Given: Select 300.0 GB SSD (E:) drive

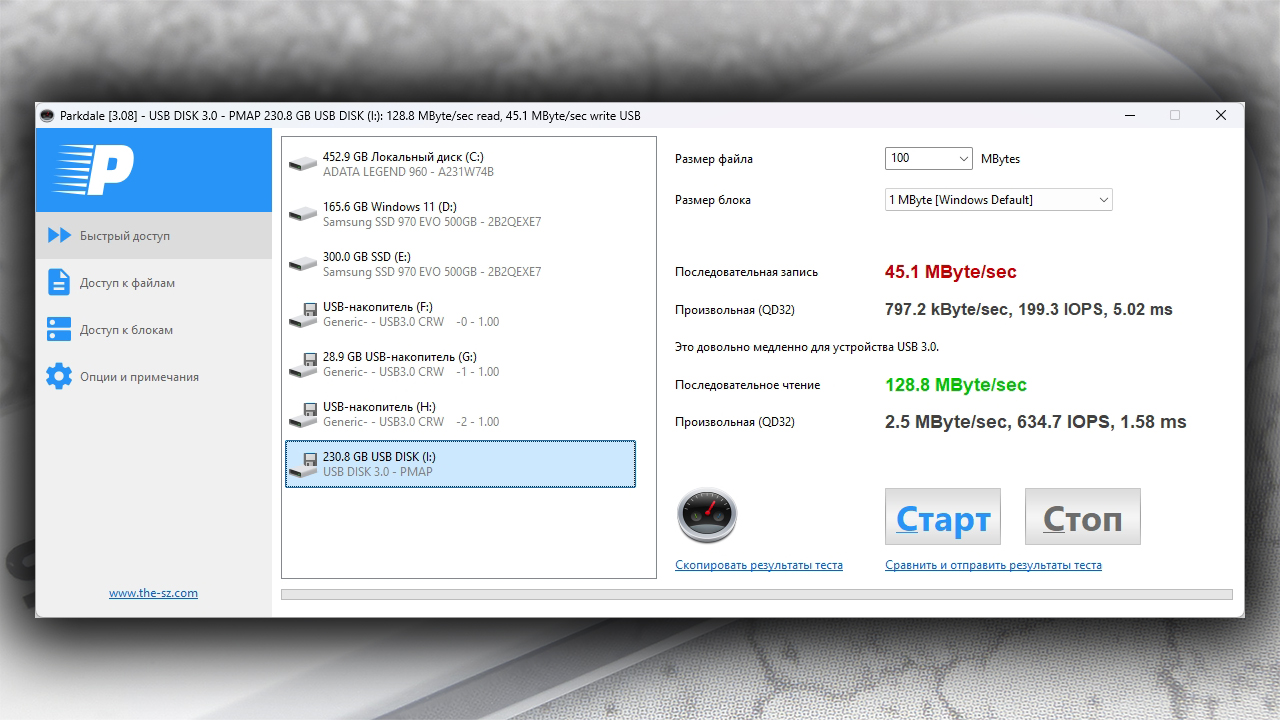Looking at the screenshot, I should tap(460, 264).
